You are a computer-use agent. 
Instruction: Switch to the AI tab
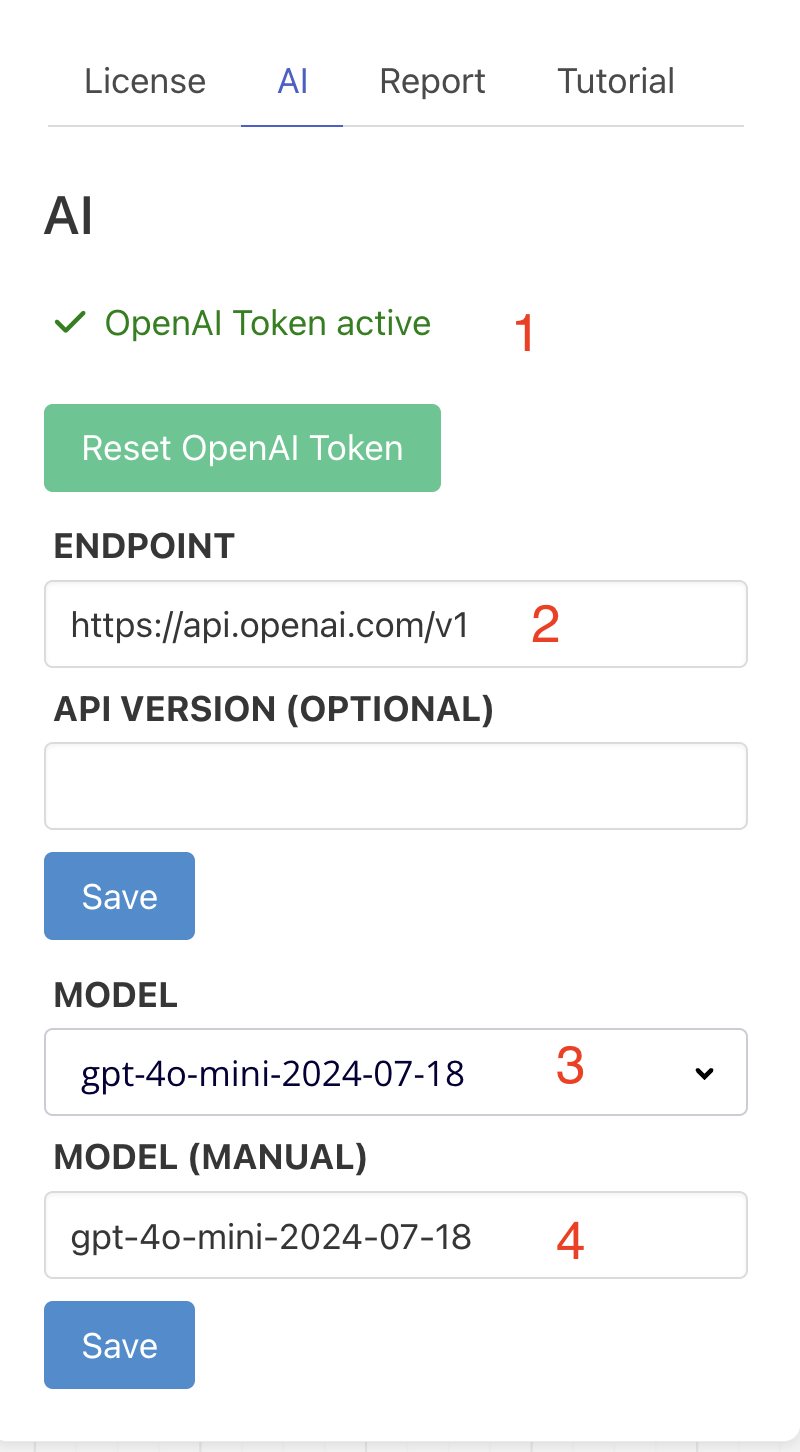point(292,81)
